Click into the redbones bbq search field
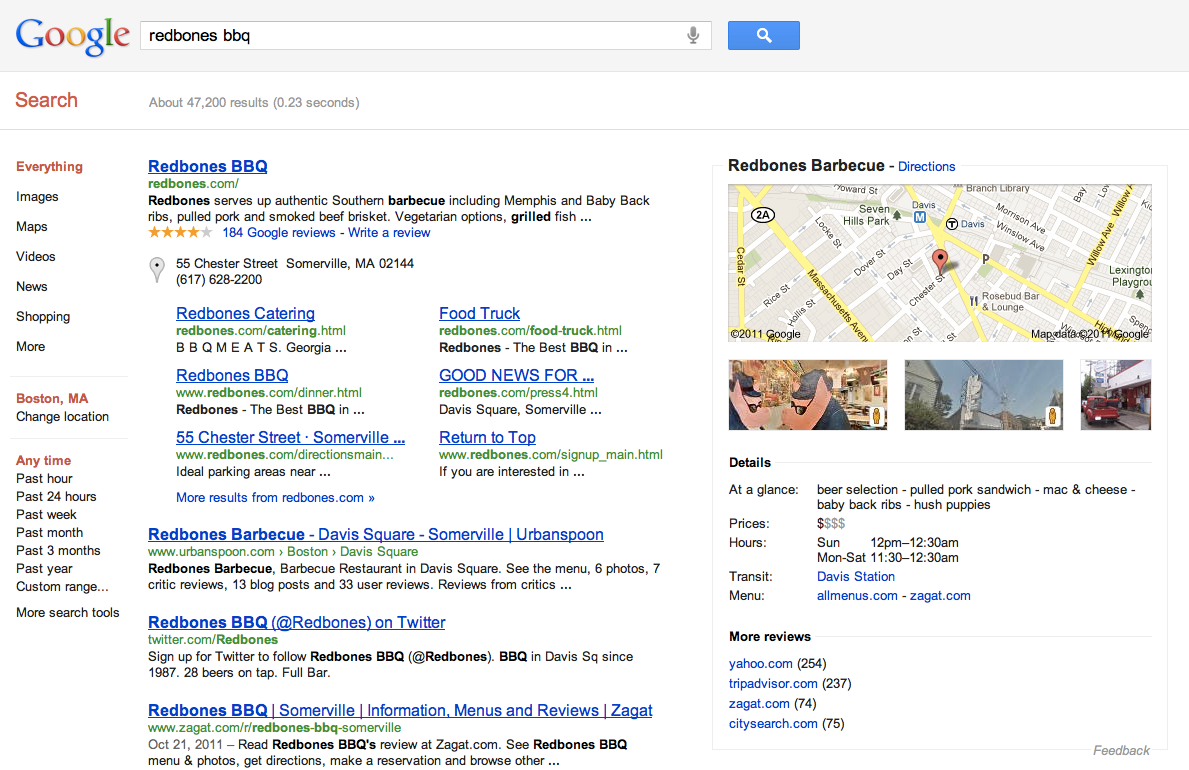1189x770 pixels. pos(410,36)
